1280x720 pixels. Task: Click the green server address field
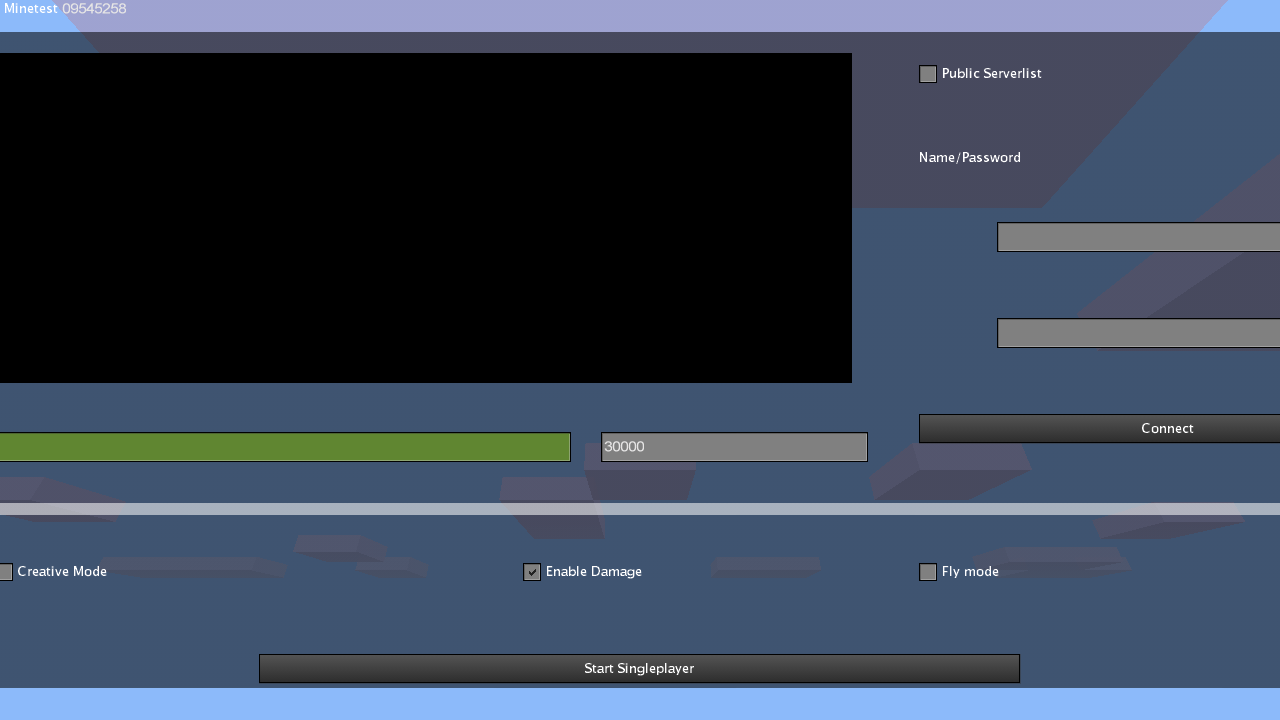pyautogui.click(x=285, y=446)
